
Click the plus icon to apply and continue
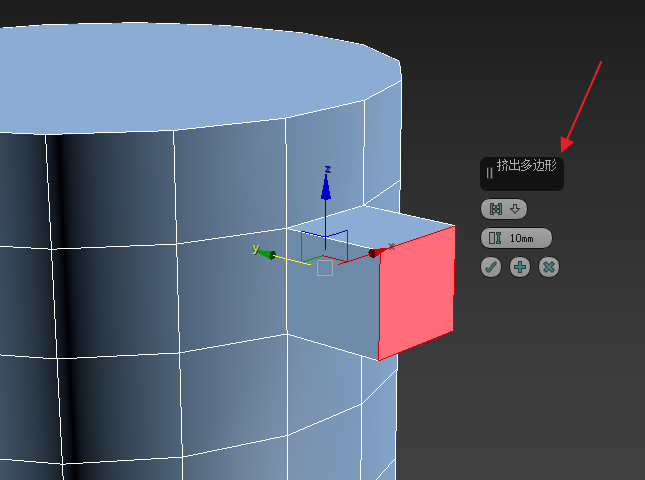tap(519, 267)
